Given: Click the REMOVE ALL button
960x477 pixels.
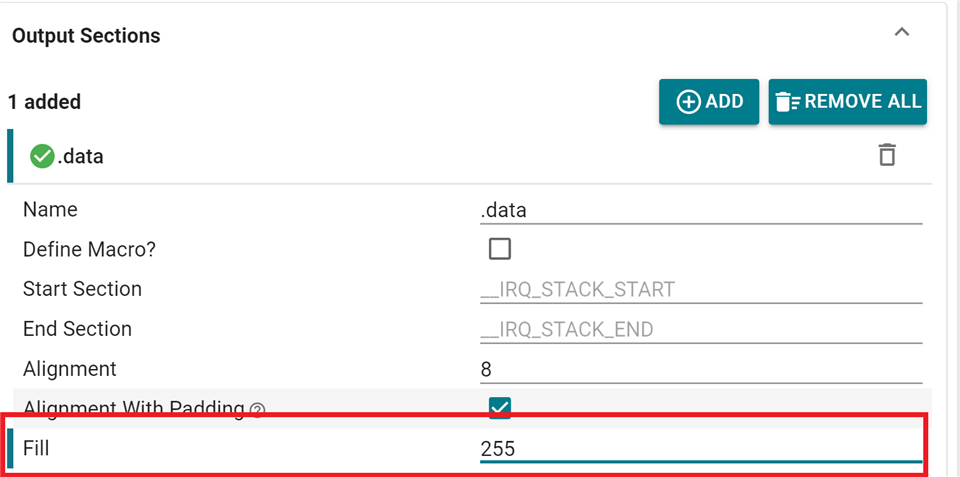Looking at the screenshot, I should (848, 102).
